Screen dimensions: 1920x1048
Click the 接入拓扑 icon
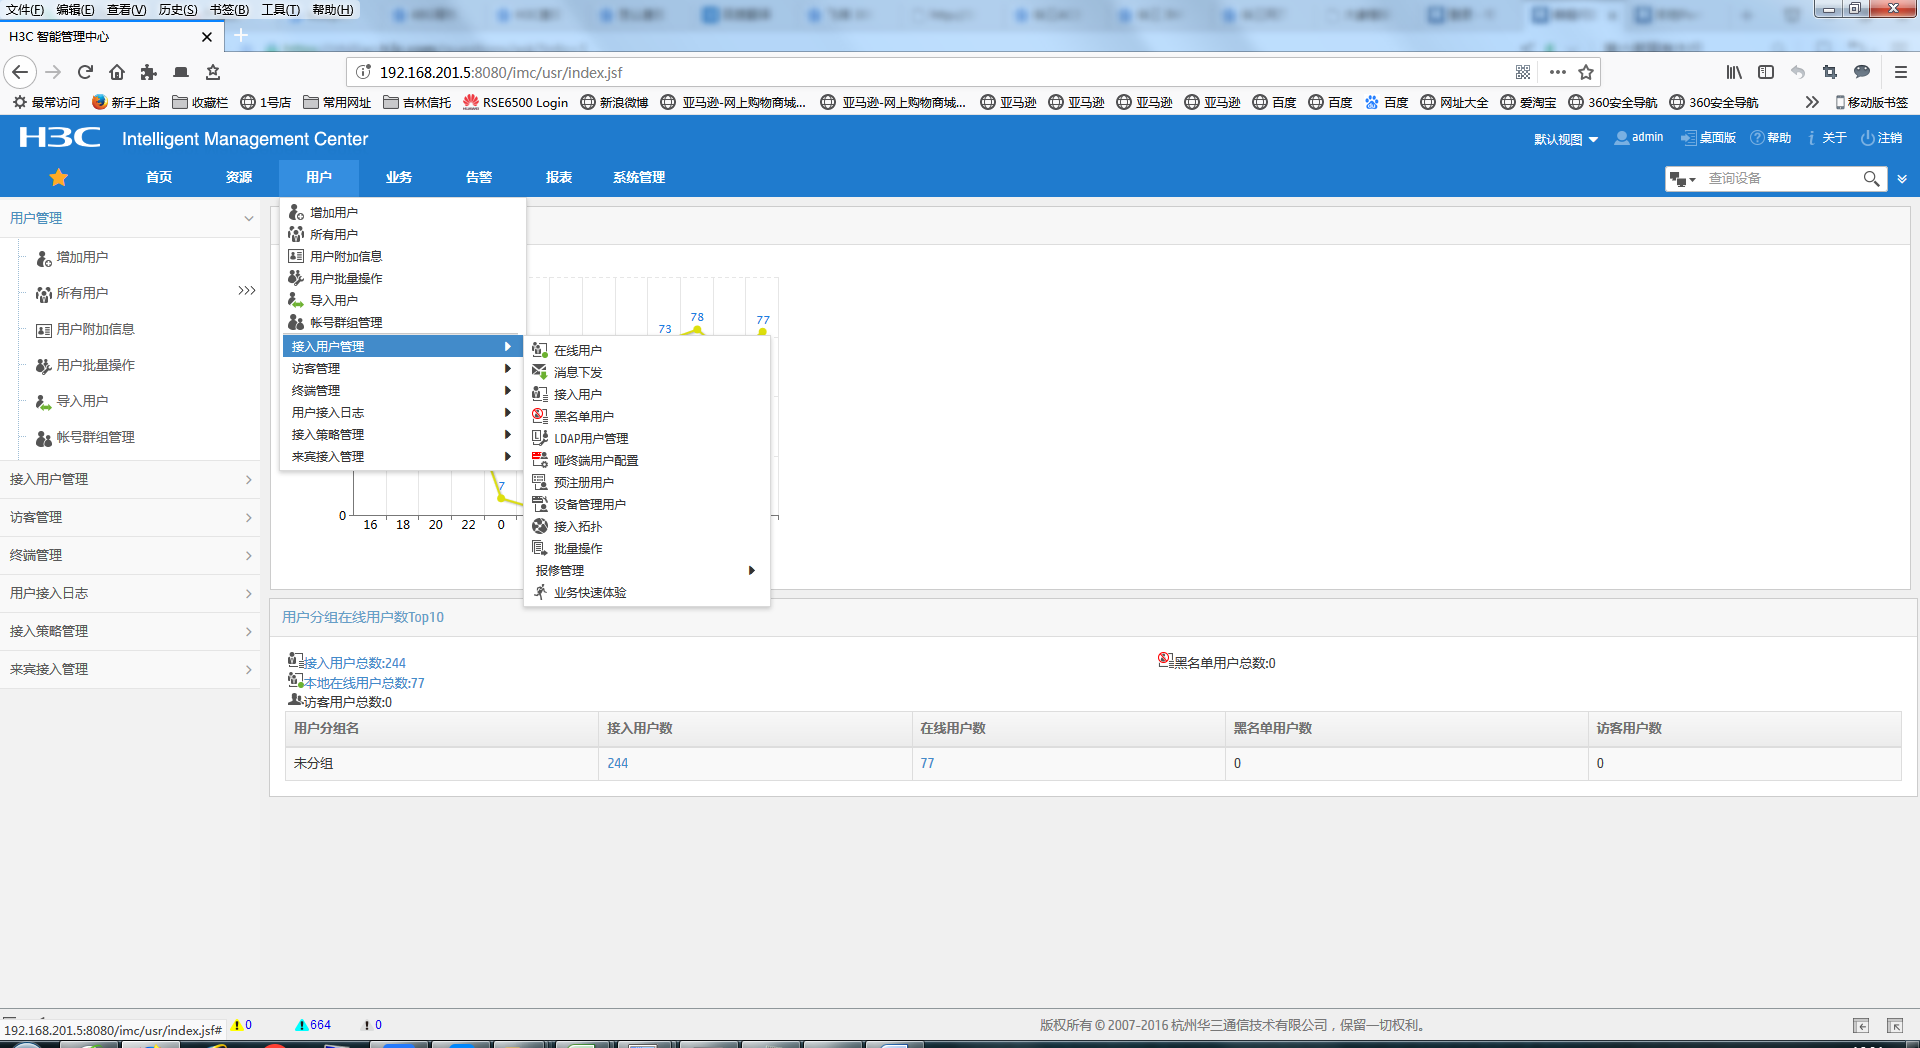pyautogui.click(x=540, y=526)
